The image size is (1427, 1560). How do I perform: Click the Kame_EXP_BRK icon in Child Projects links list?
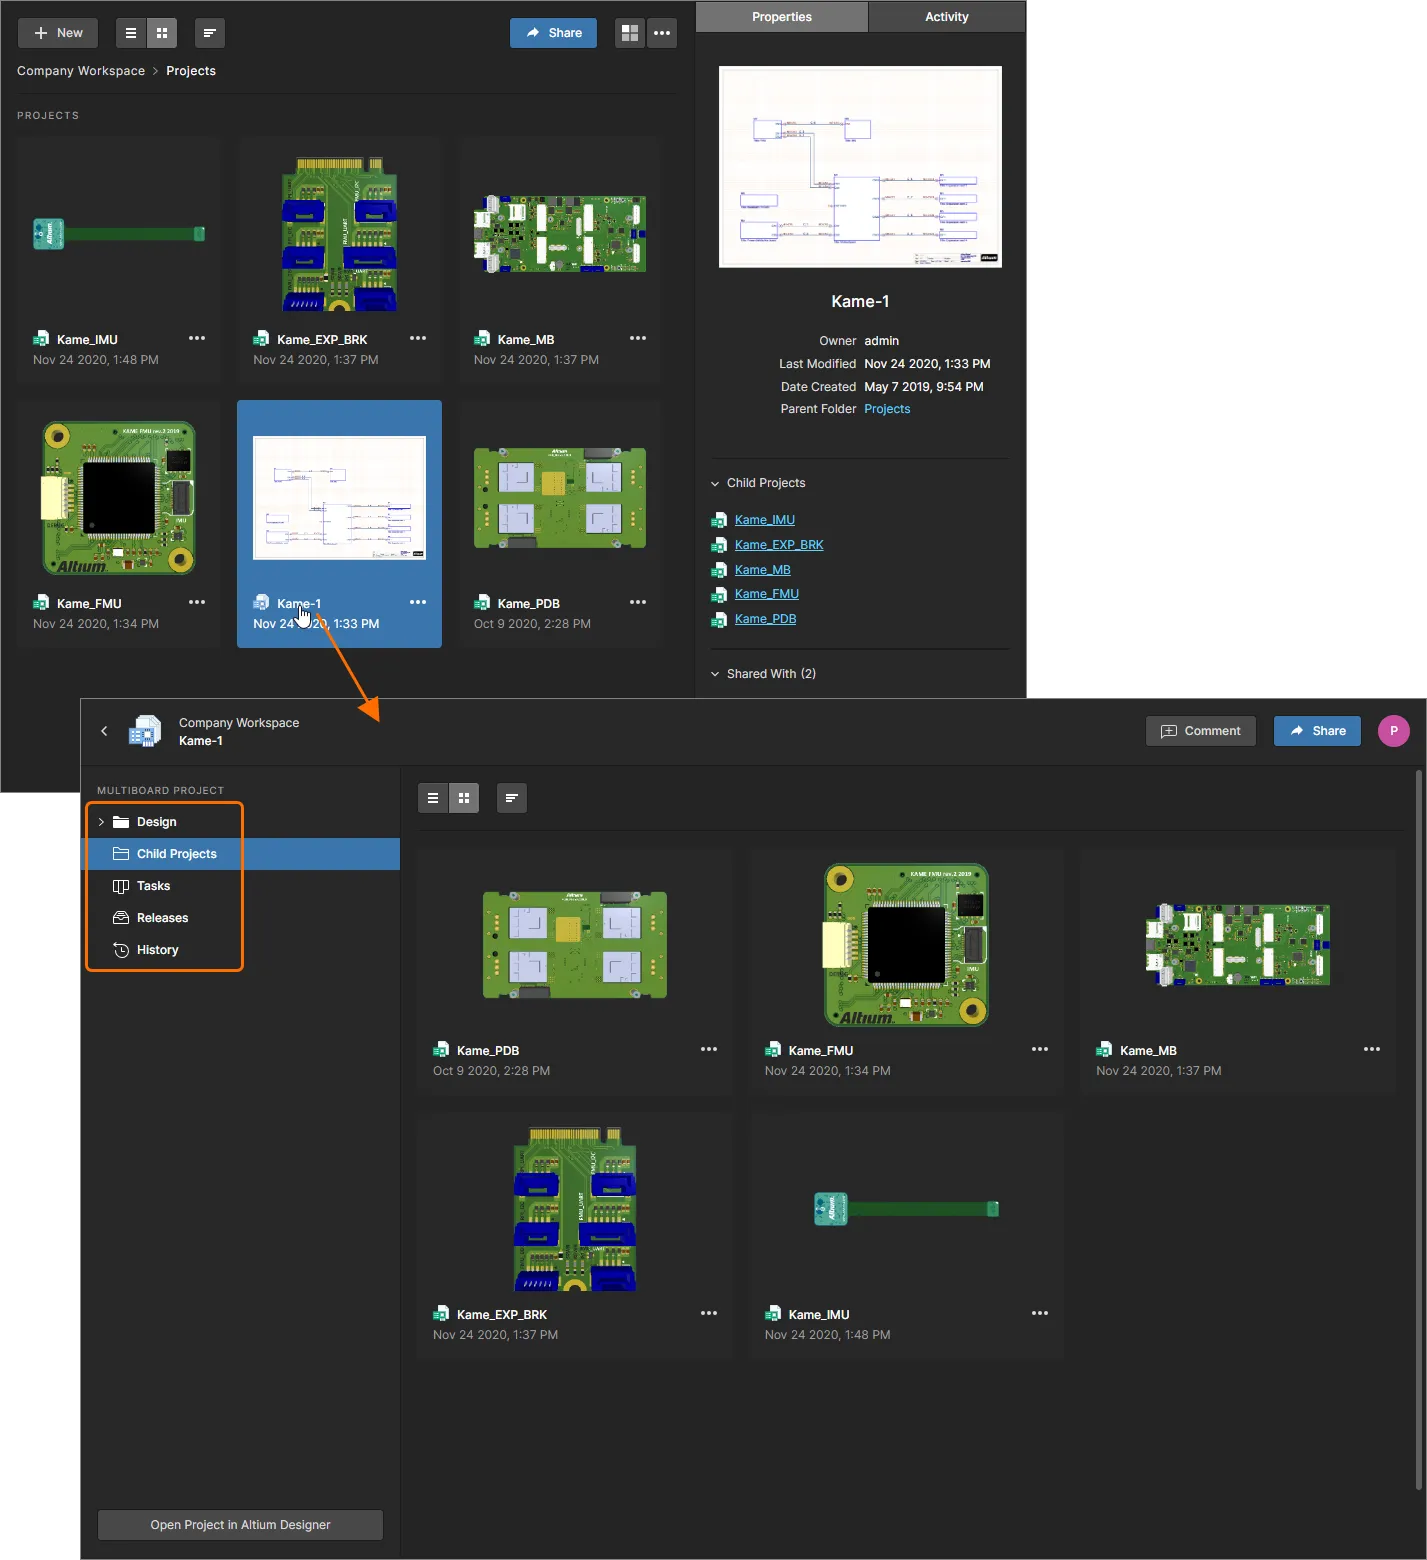[719, 545]
